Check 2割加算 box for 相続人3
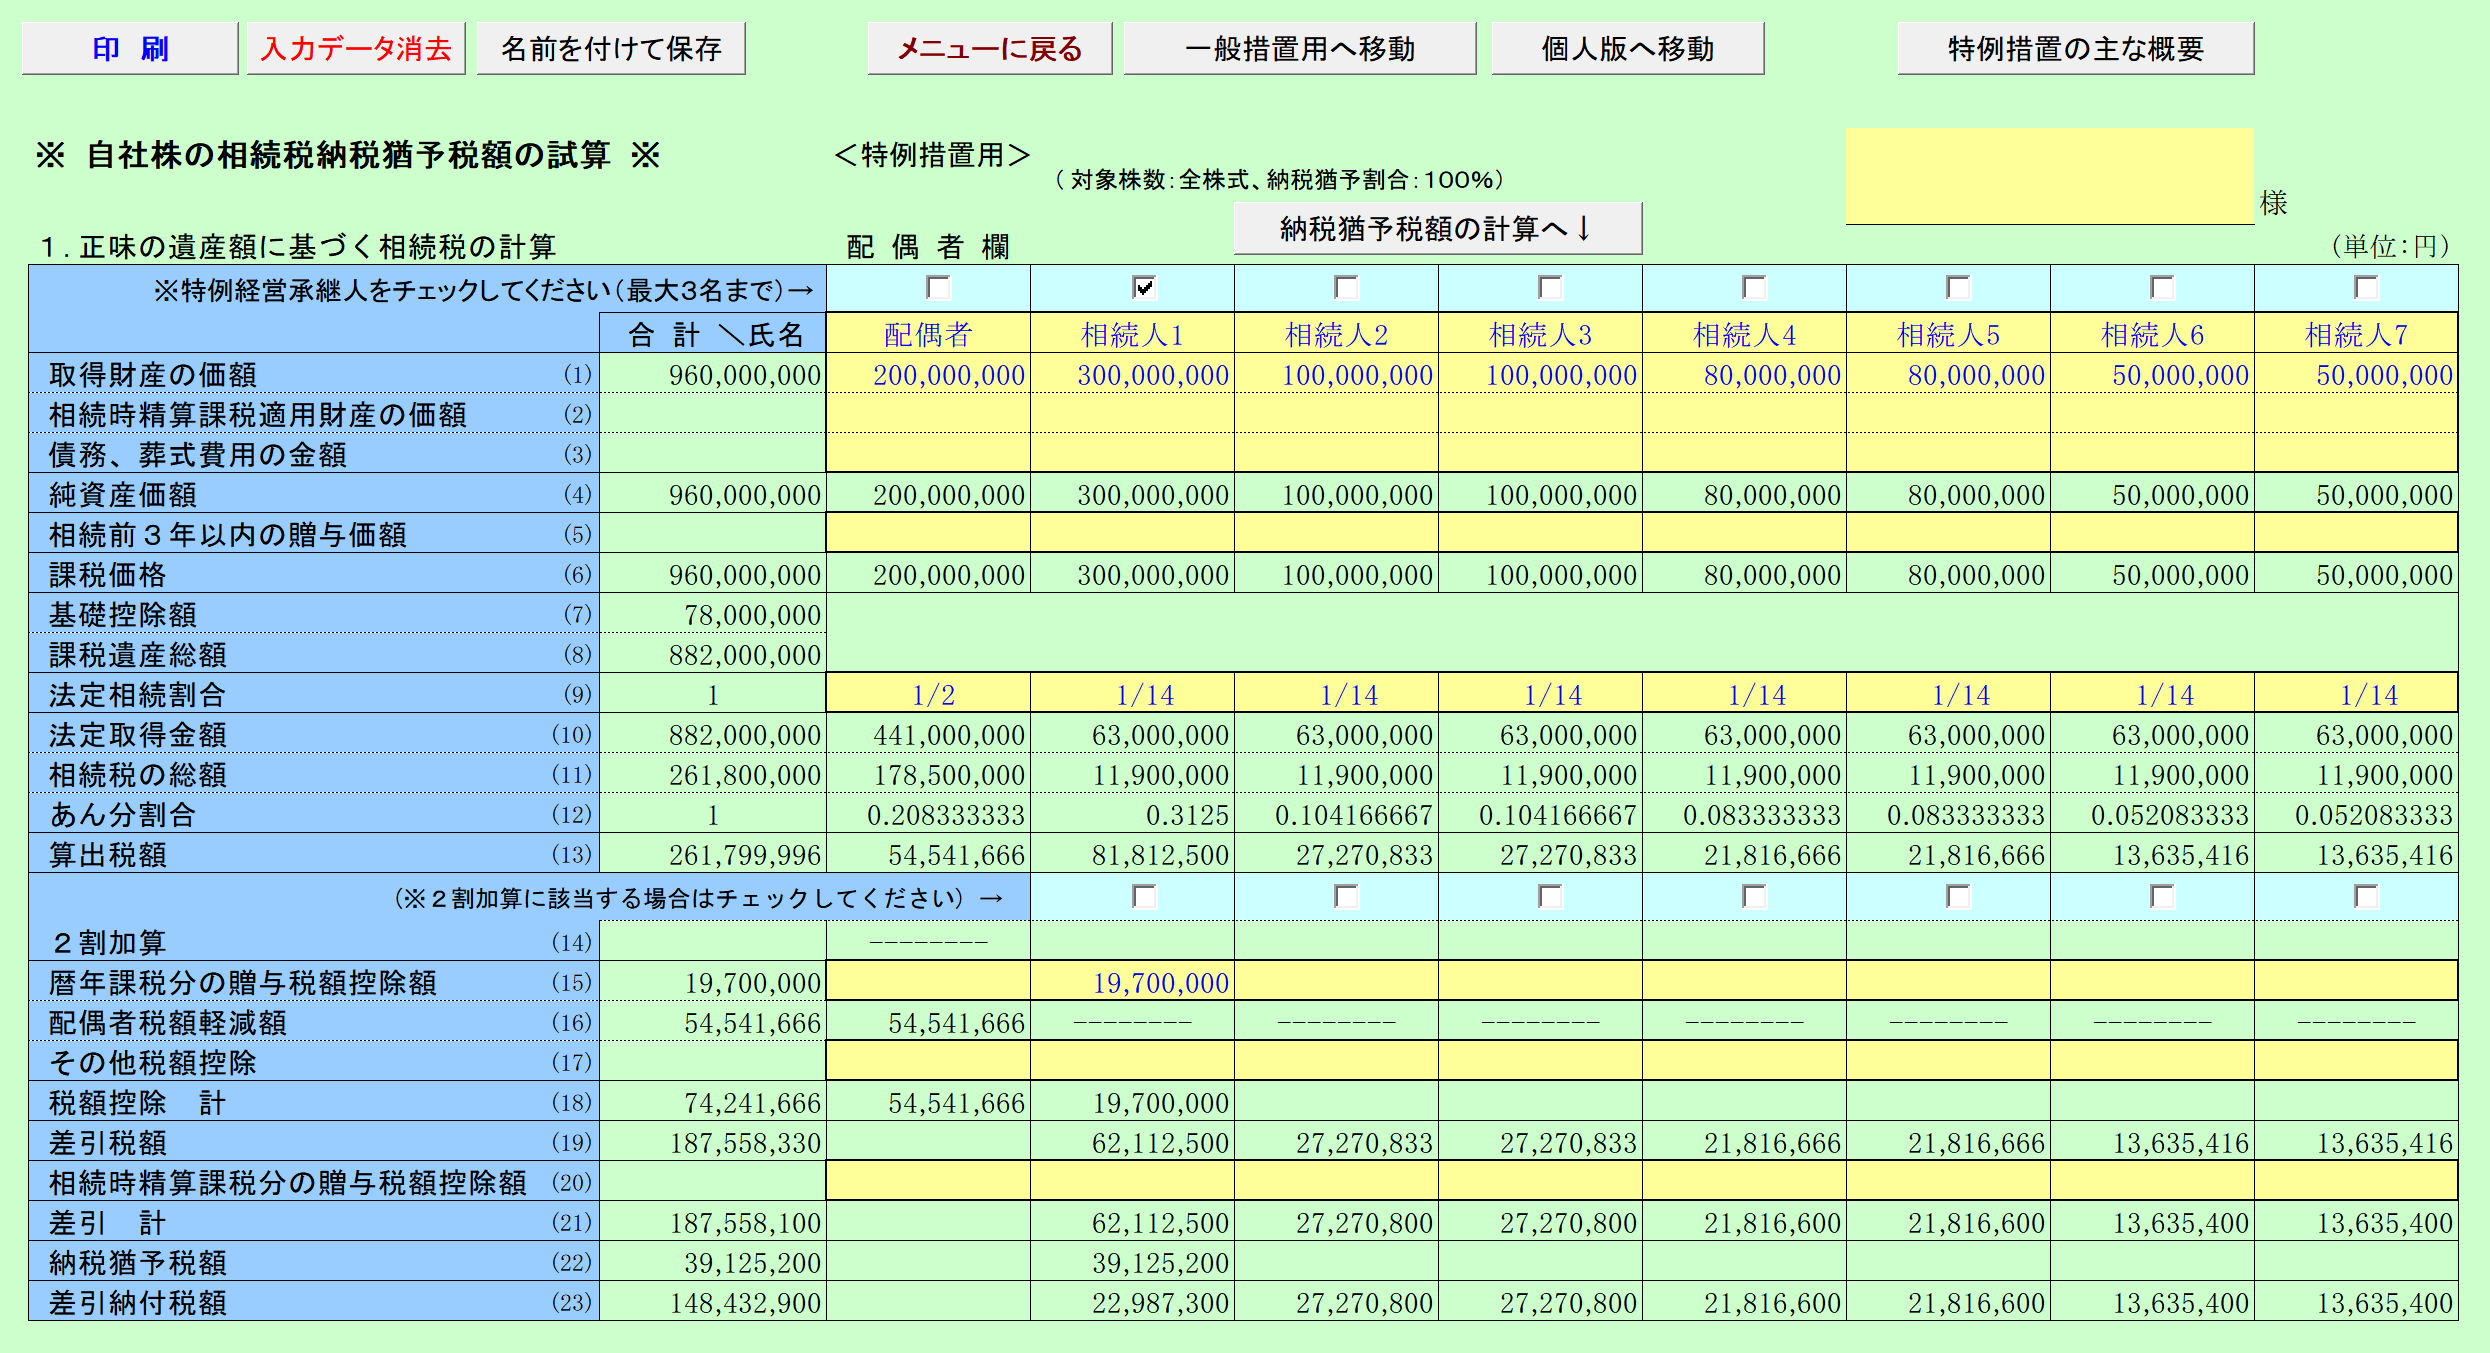2490x1353 pixels. [1550, 896]
